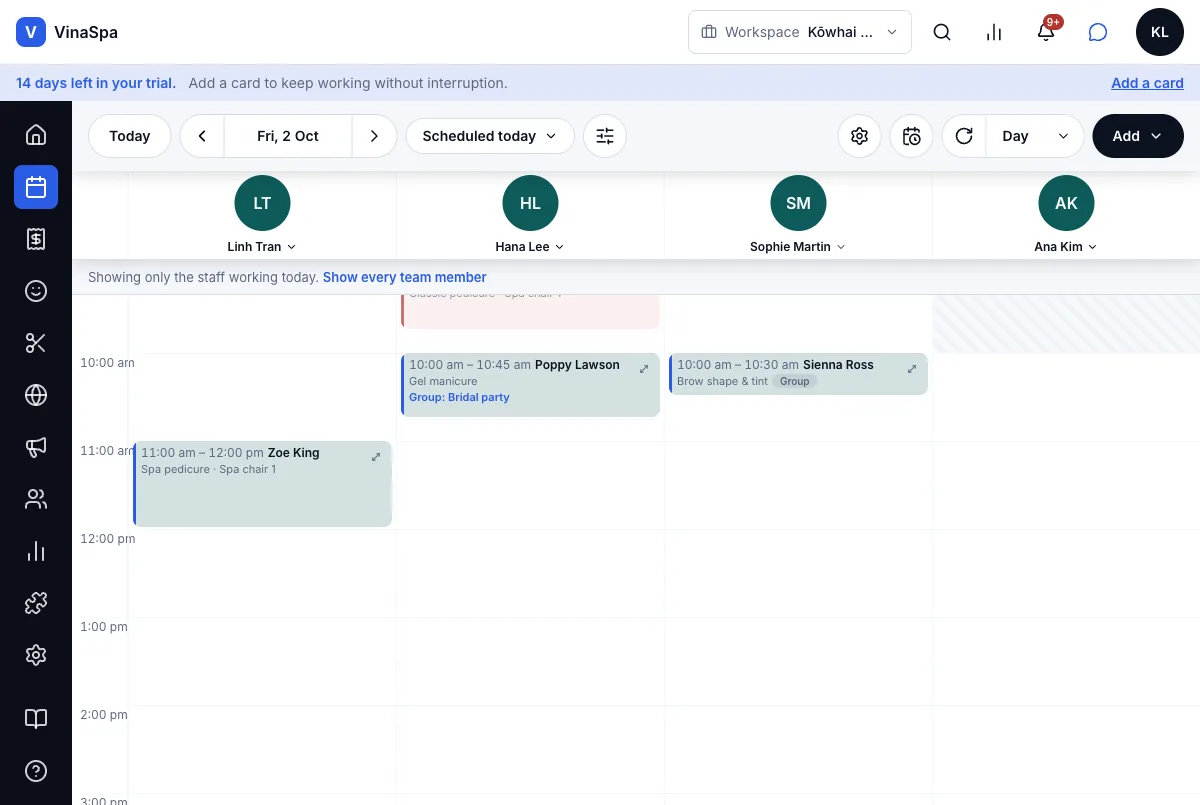This screenshot has height=805, width=1200.
Task: Open the megaphone marketing icon
Action: click(36, 447)
